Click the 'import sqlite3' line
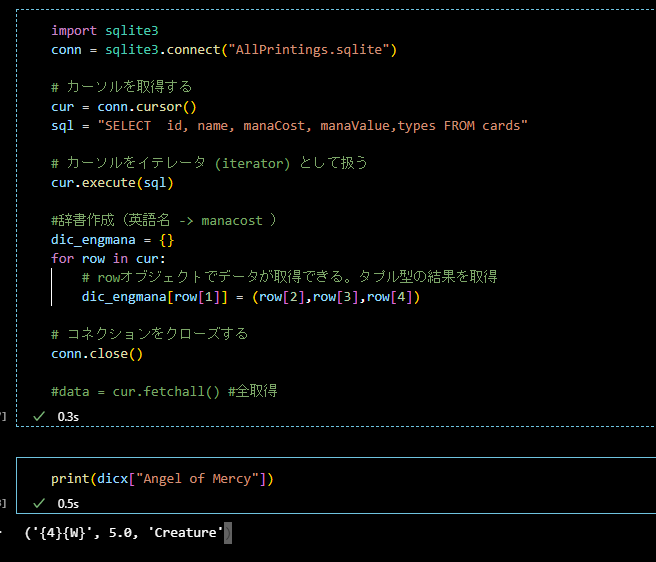The height and width of the screenshot is (562, 656). [x=105, y=31]
